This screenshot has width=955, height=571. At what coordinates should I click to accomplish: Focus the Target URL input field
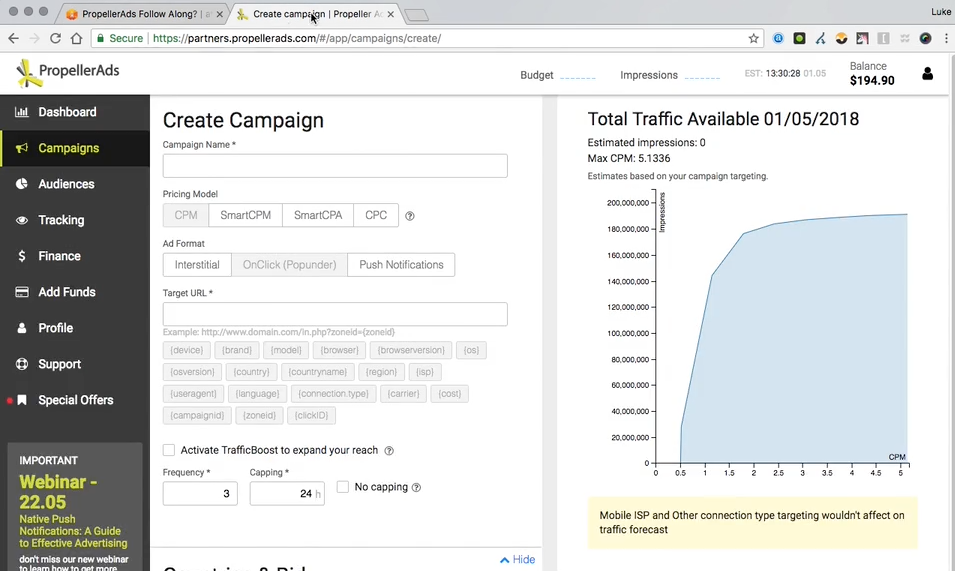[x=335, y=314]
